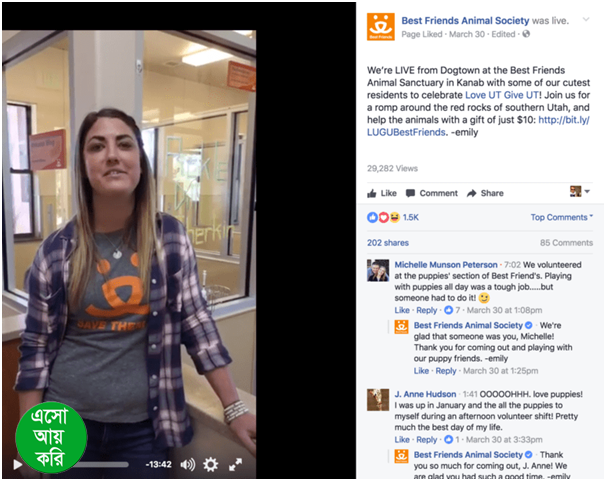Click the Best Friends orange logo avatar
606x481 pixels.
(x=381, y=27)
